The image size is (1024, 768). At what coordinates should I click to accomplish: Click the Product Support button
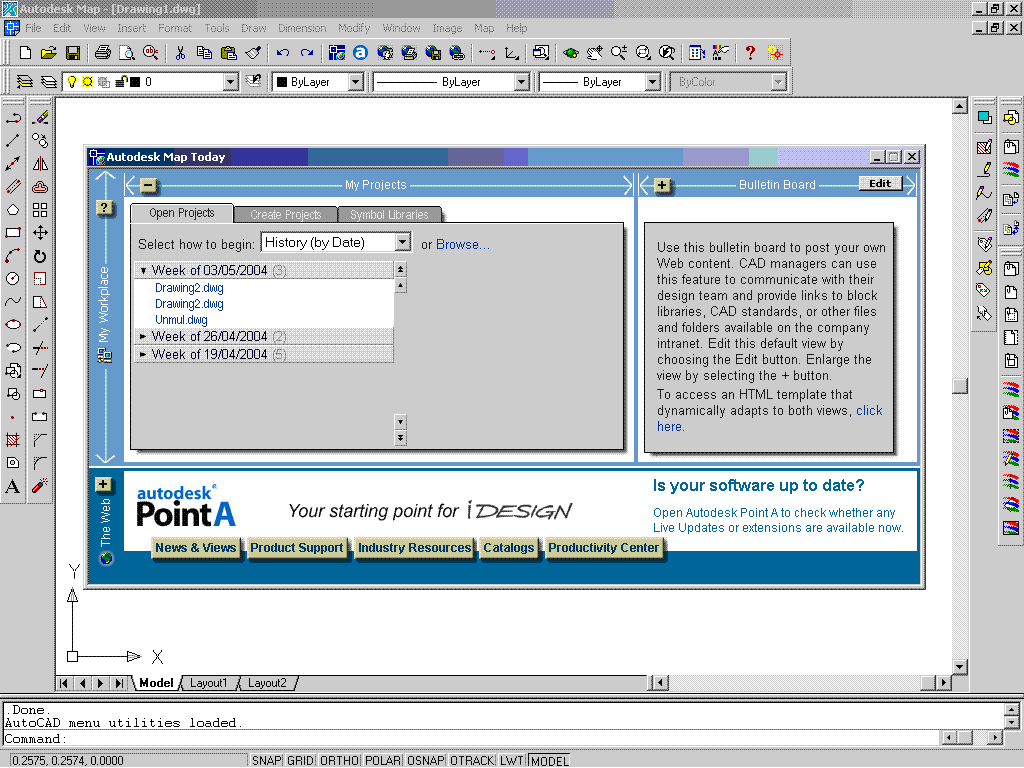pyautogui.click(x=296, y=548)
